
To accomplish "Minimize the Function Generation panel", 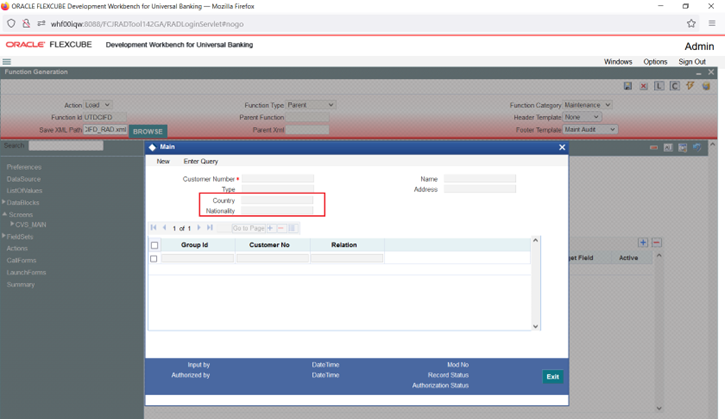I will tap(699, 73).
